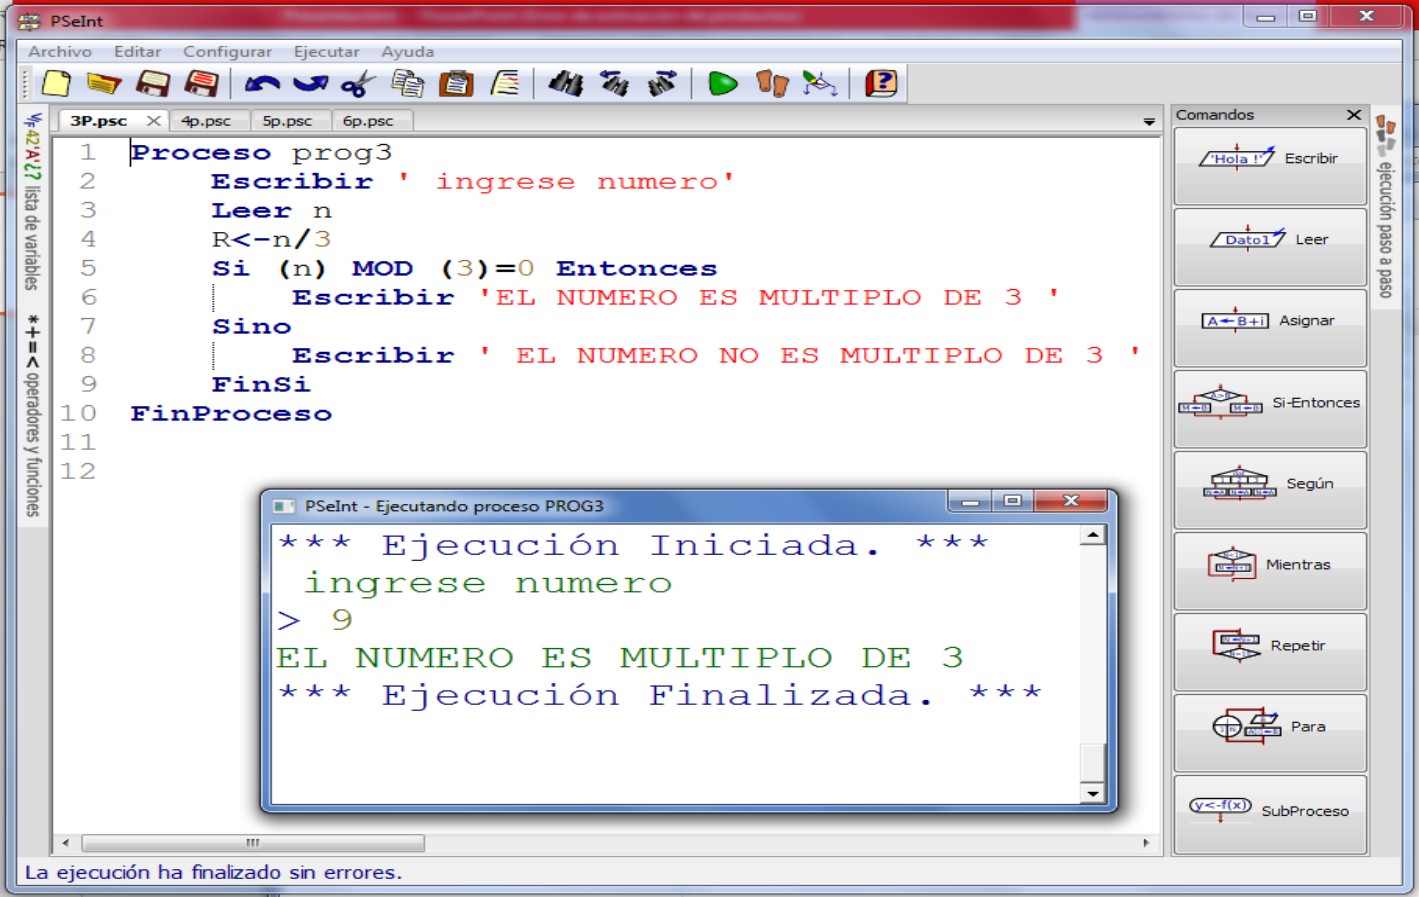The height and width of the screenshot is (897, 1419).
Task: Run the program with the green execute icon
Action: tap(723, 83)
